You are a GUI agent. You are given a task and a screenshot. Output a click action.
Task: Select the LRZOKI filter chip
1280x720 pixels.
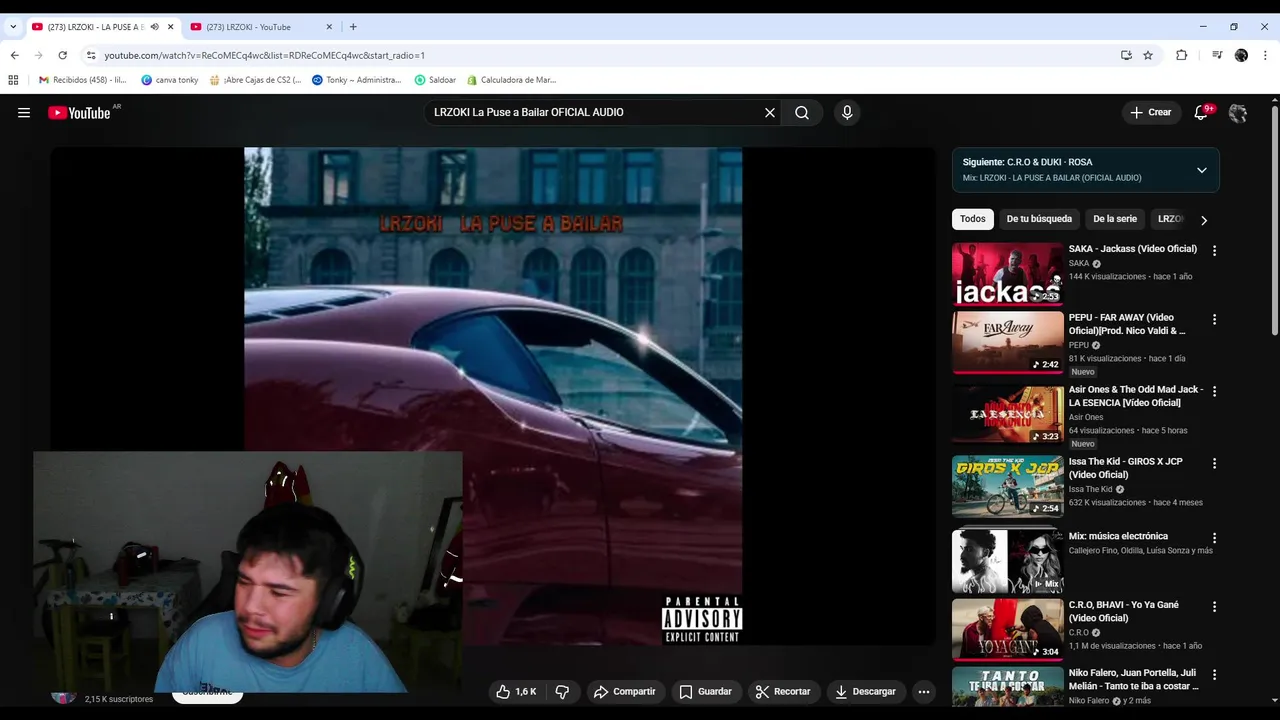click(1170, 219)
